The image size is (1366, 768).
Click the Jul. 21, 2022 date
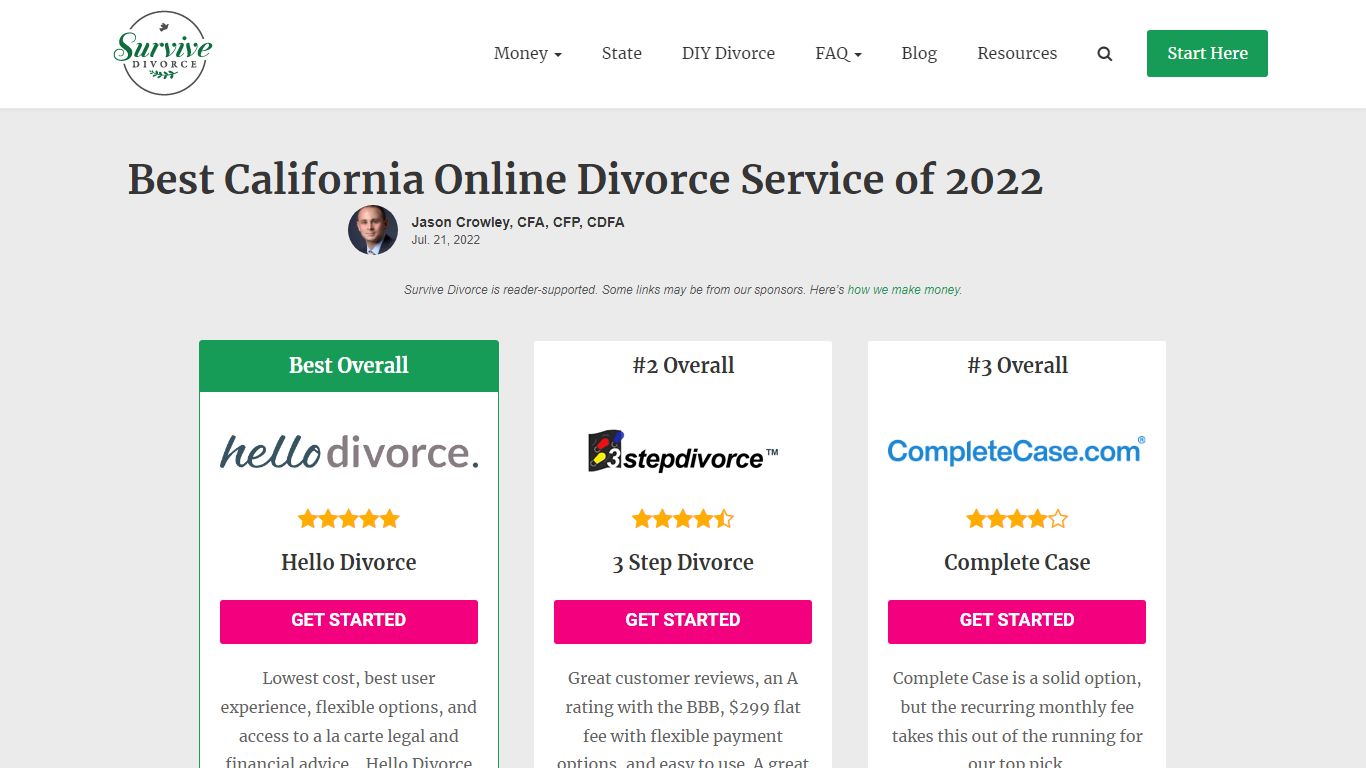445,240
